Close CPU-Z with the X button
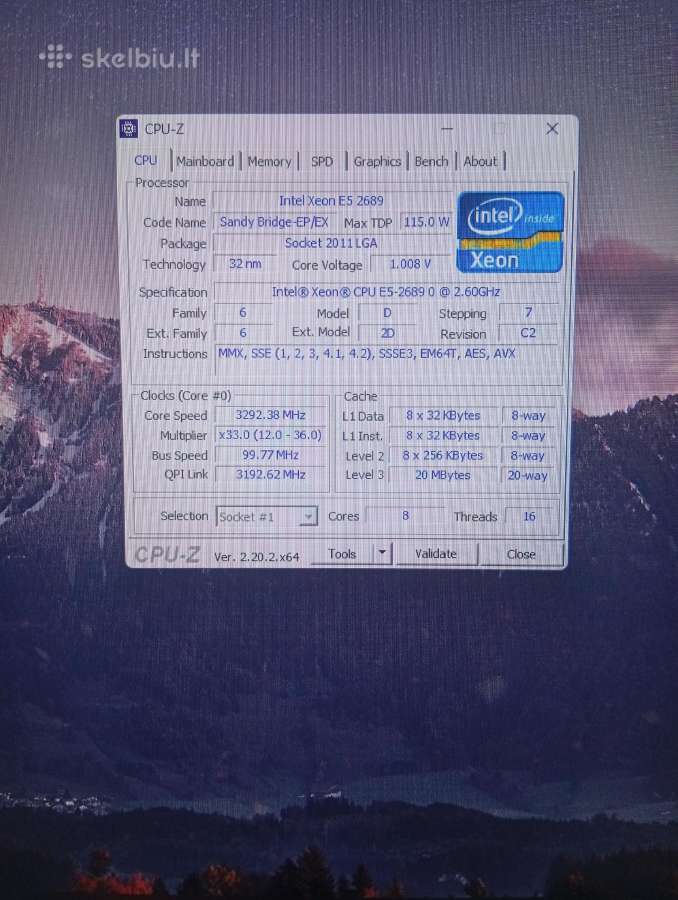Viewport: 678px width, 900px height. pyautogui.click(x=552, y=129)
